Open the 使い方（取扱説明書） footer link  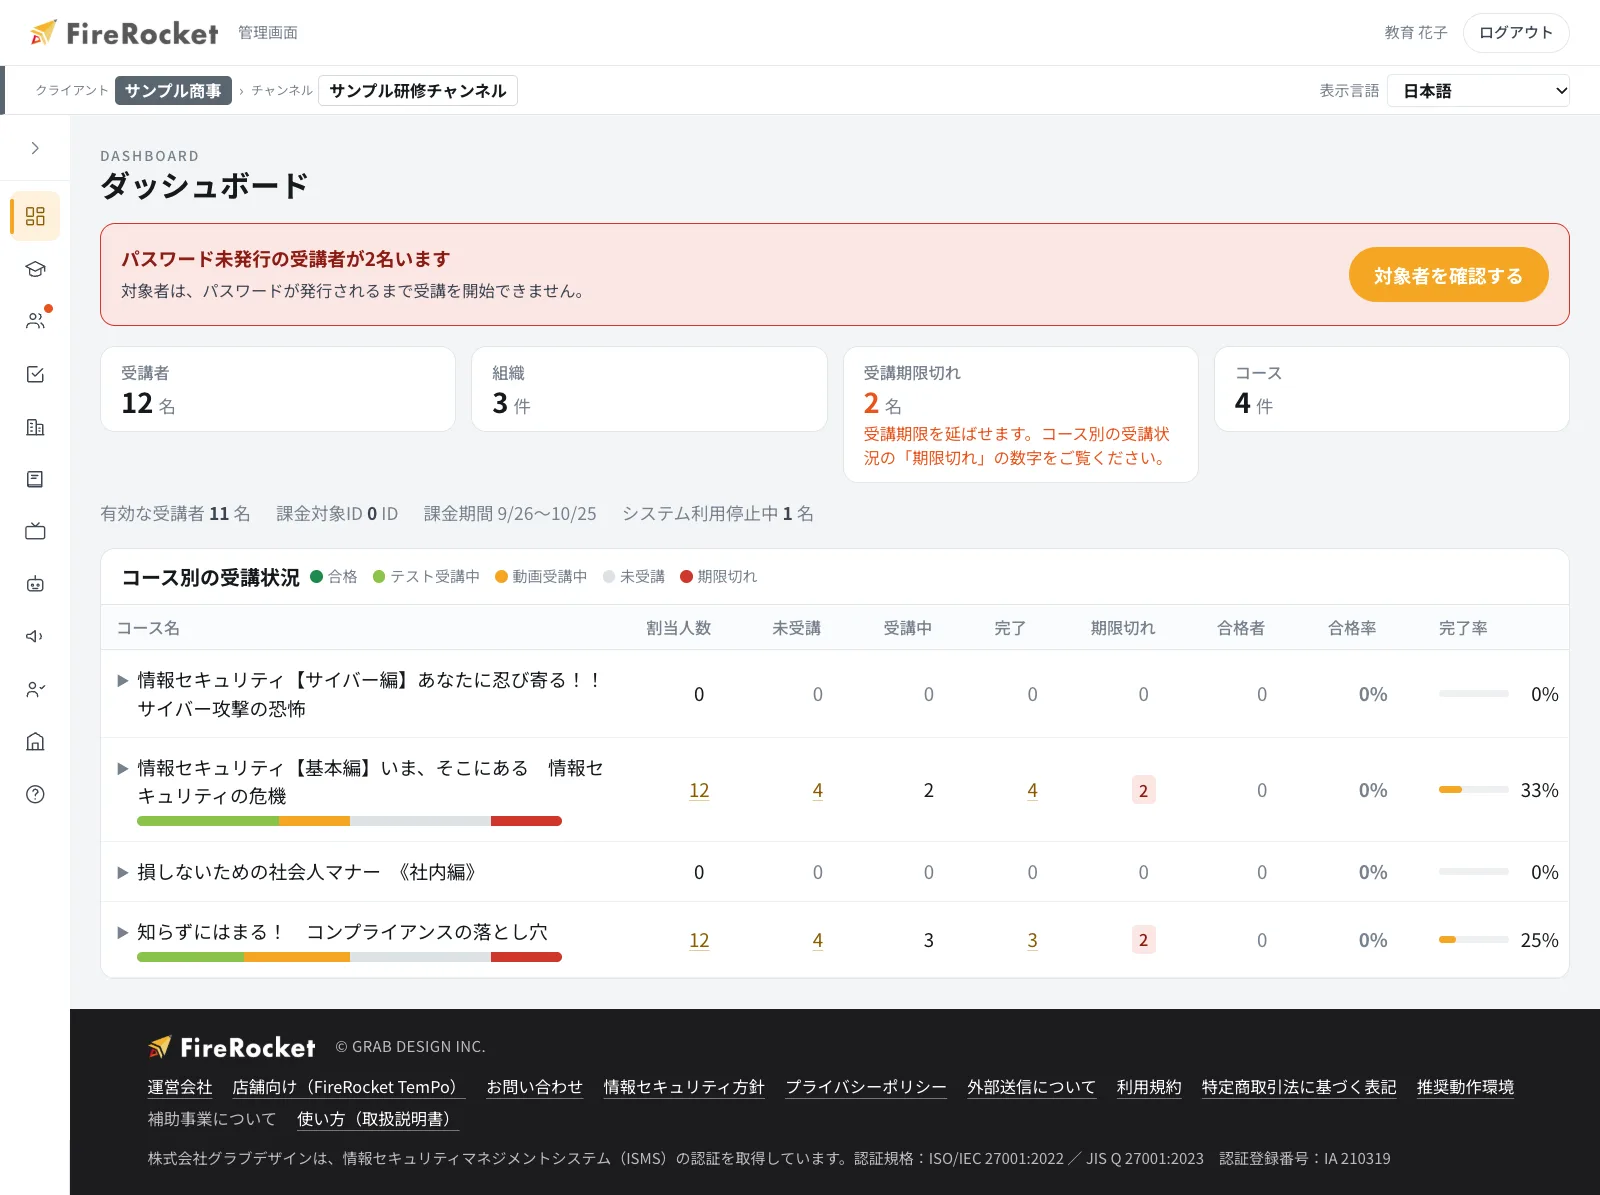pos(378,1119)
